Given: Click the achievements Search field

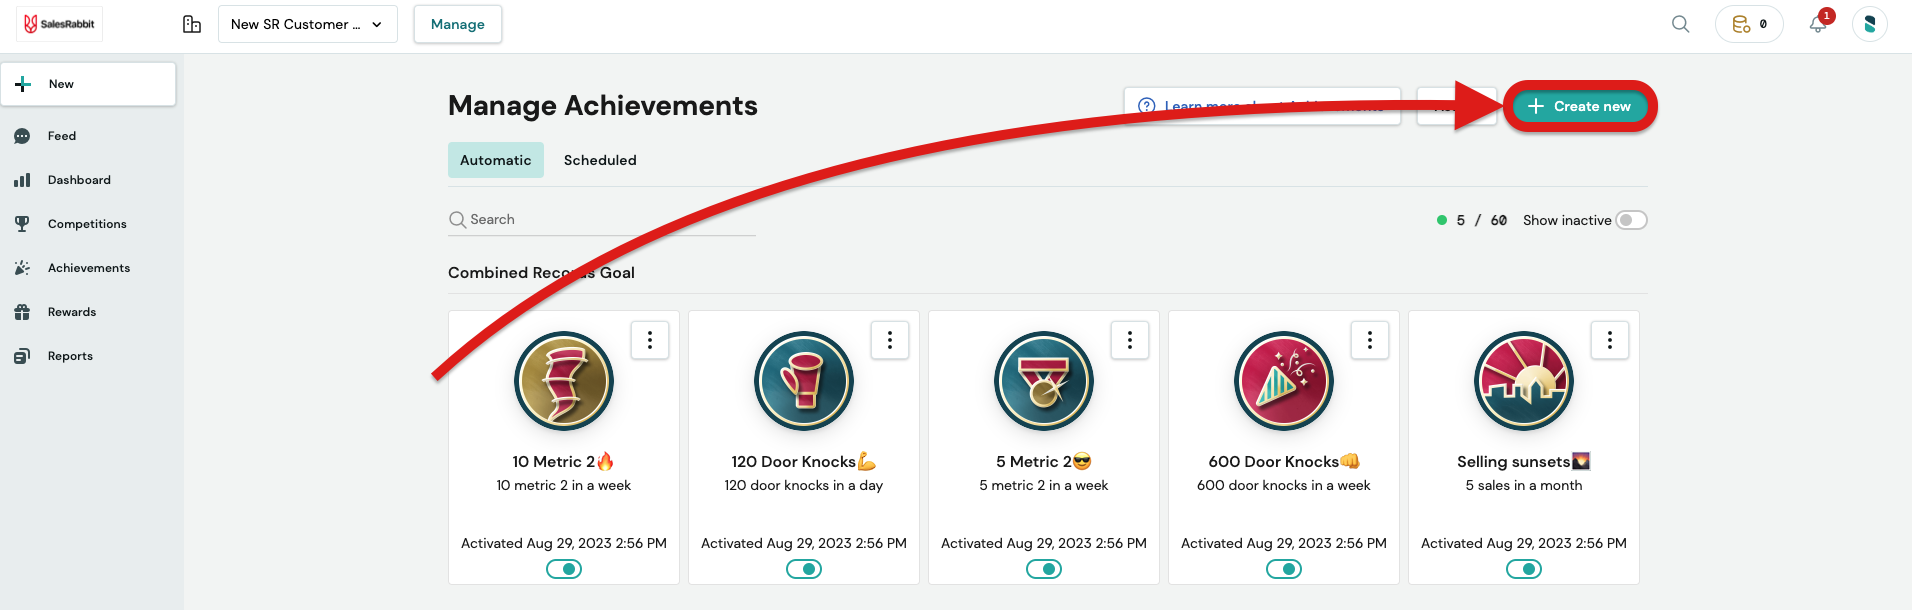Looking at the screenshot, I should point(600,219).
